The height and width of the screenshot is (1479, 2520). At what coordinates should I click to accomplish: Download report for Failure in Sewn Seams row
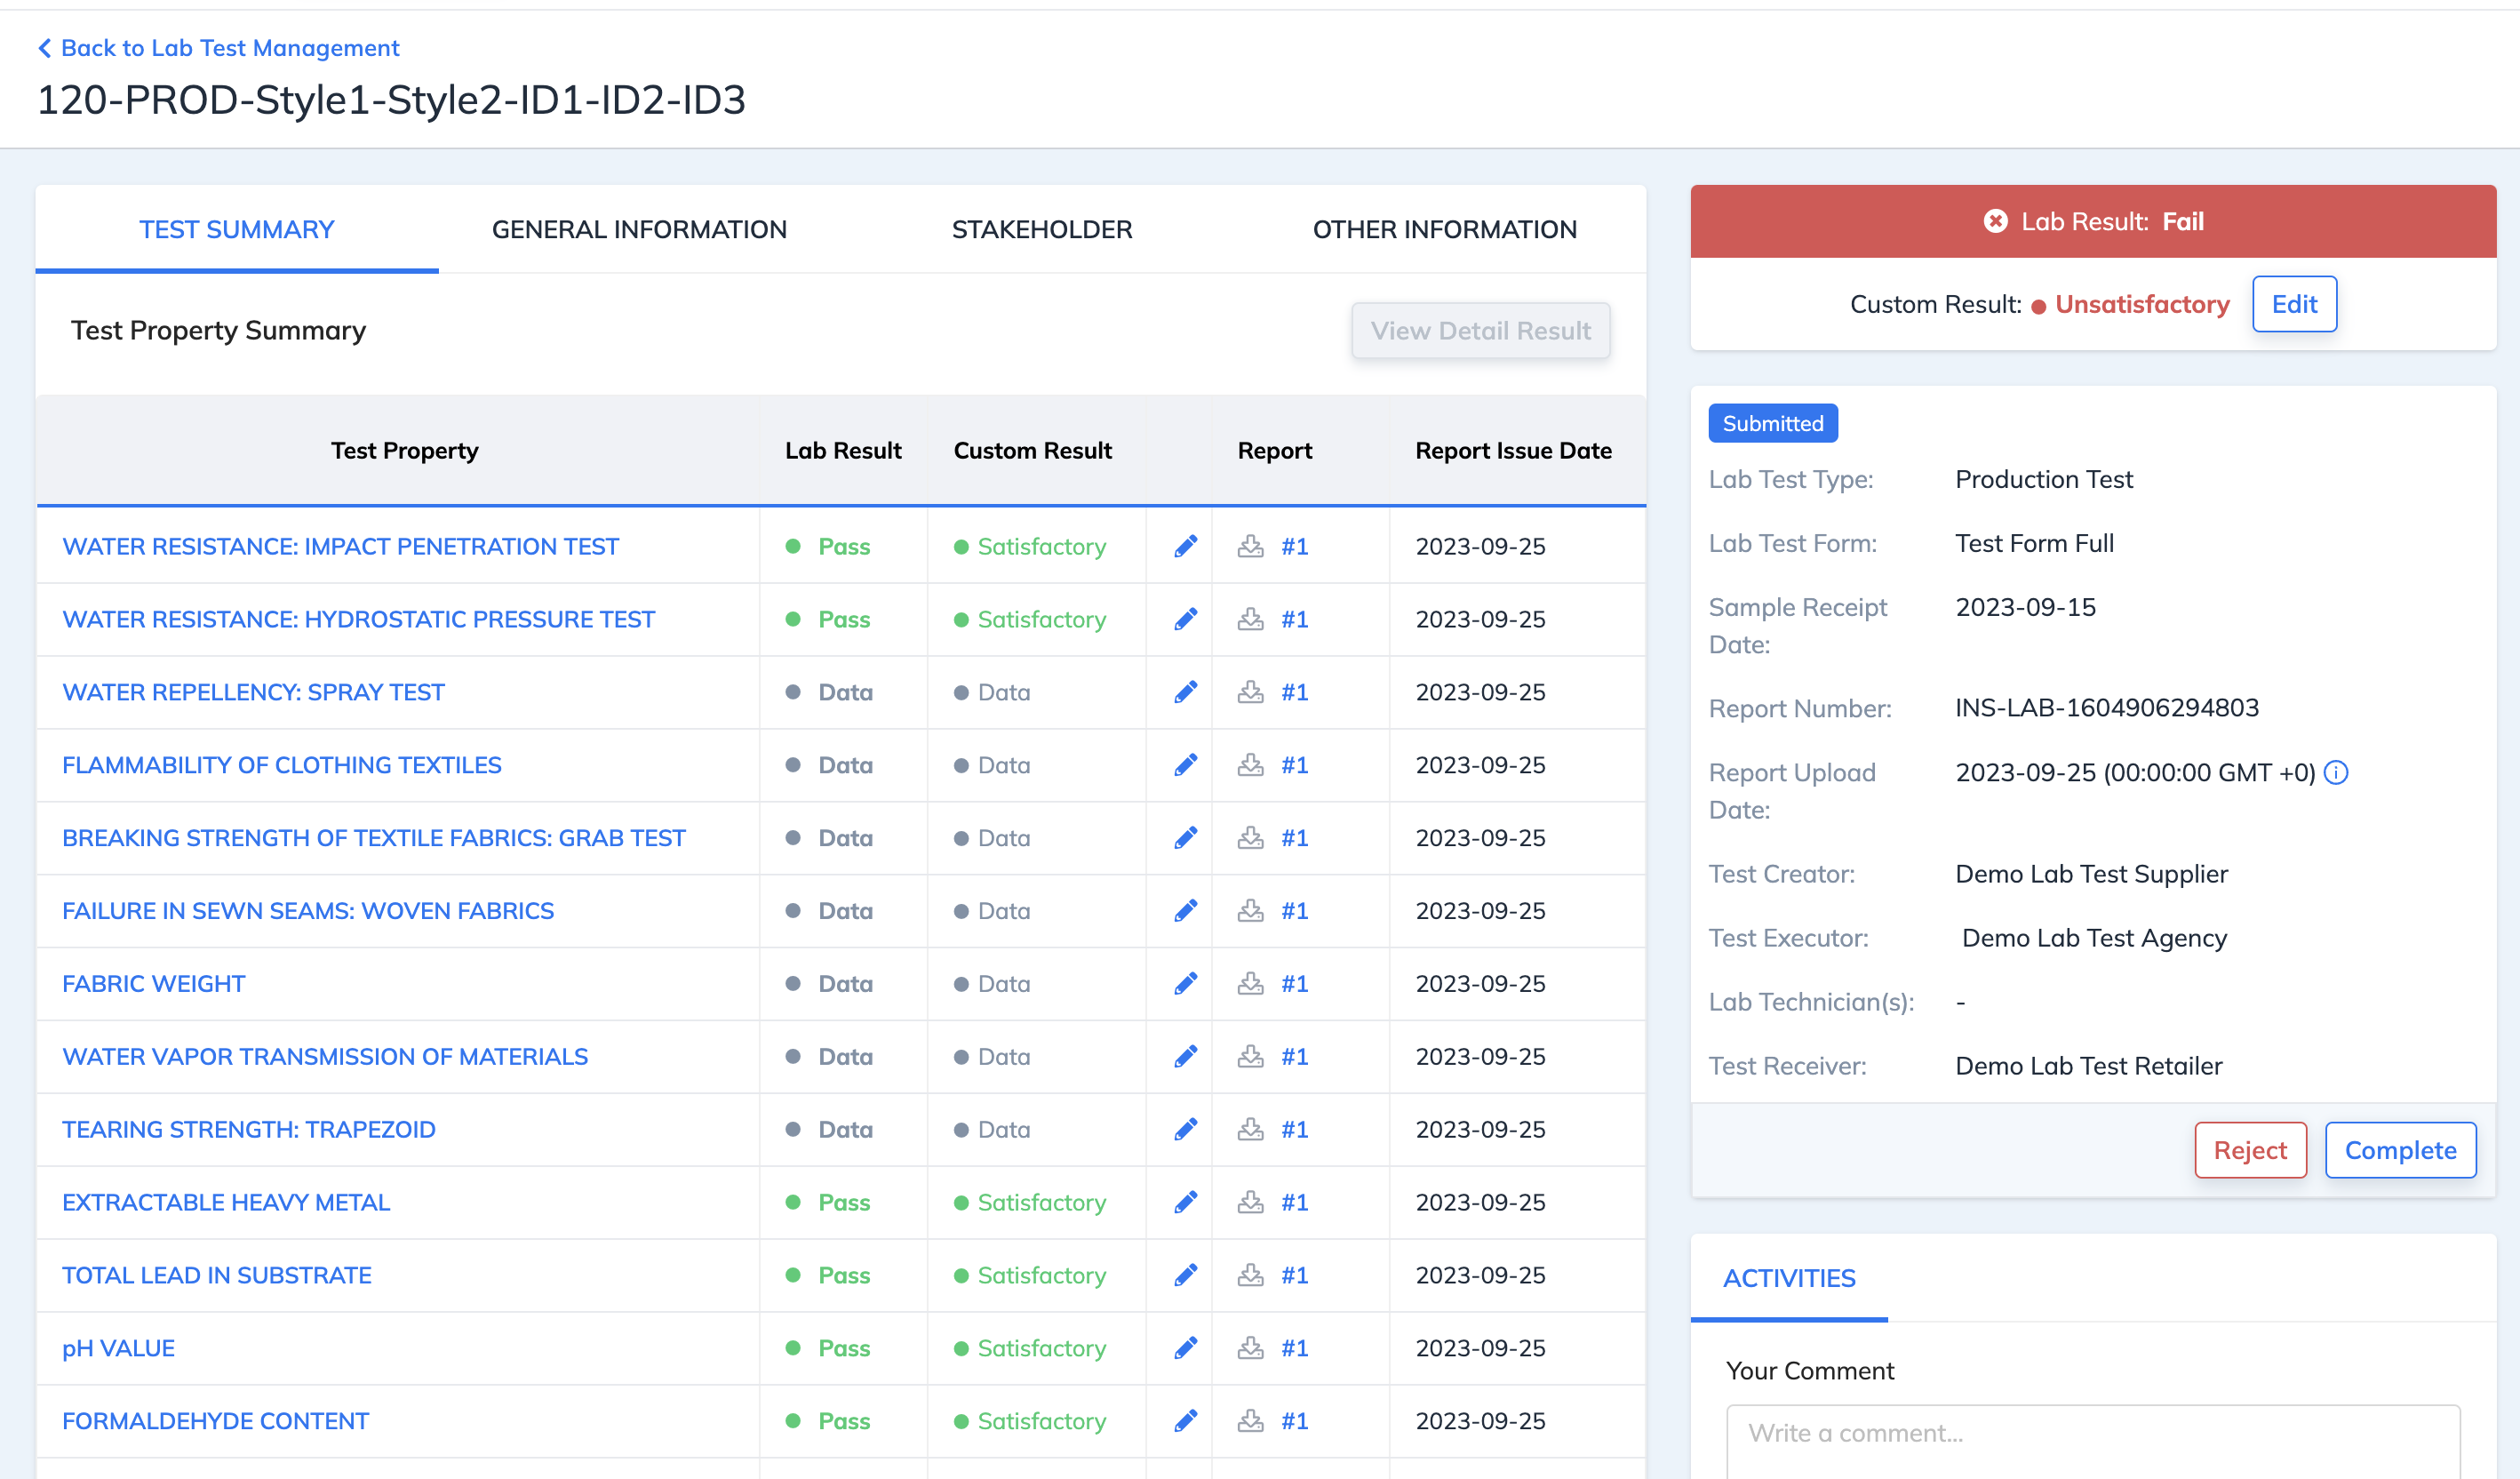tap(1250, 911)
